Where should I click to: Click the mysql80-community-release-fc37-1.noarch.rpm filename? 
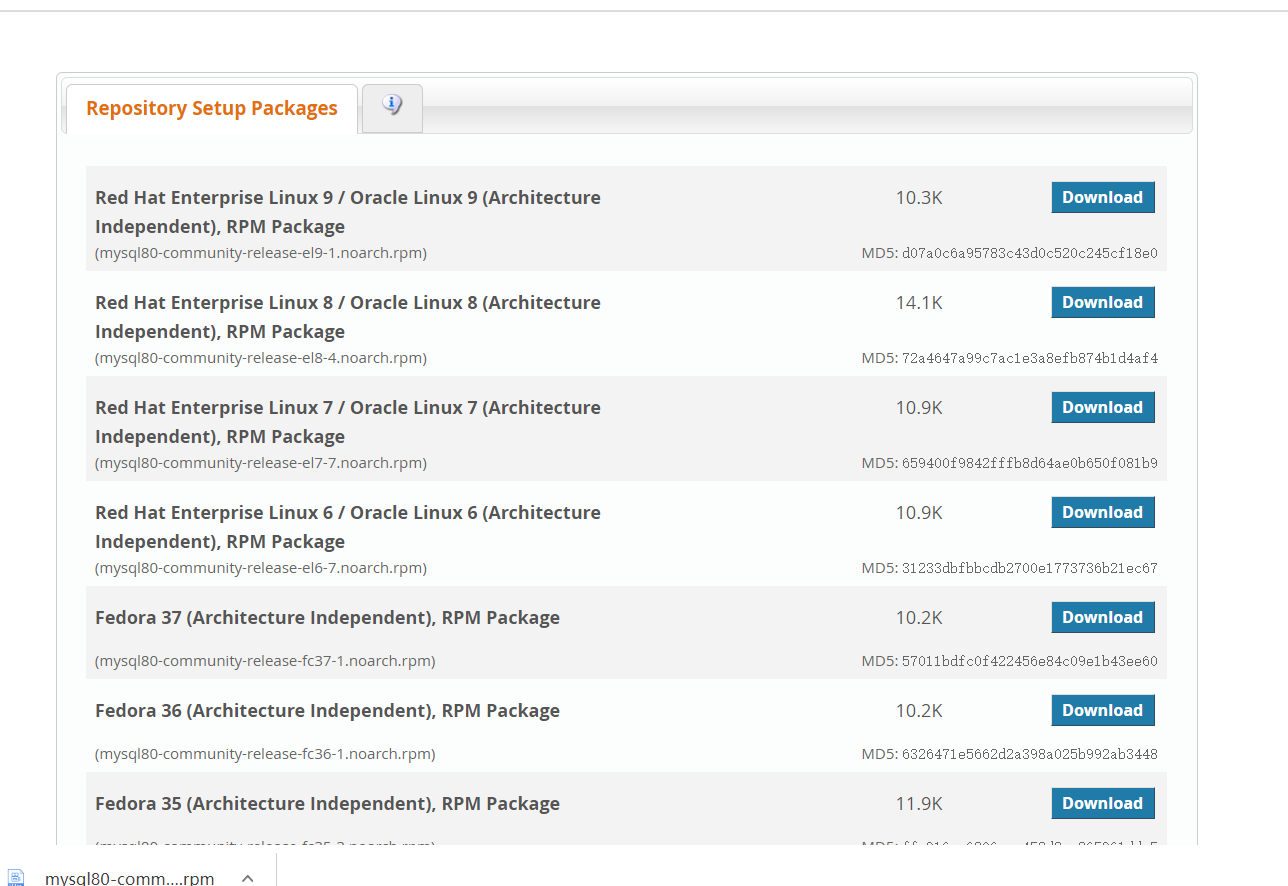[265, 661]
